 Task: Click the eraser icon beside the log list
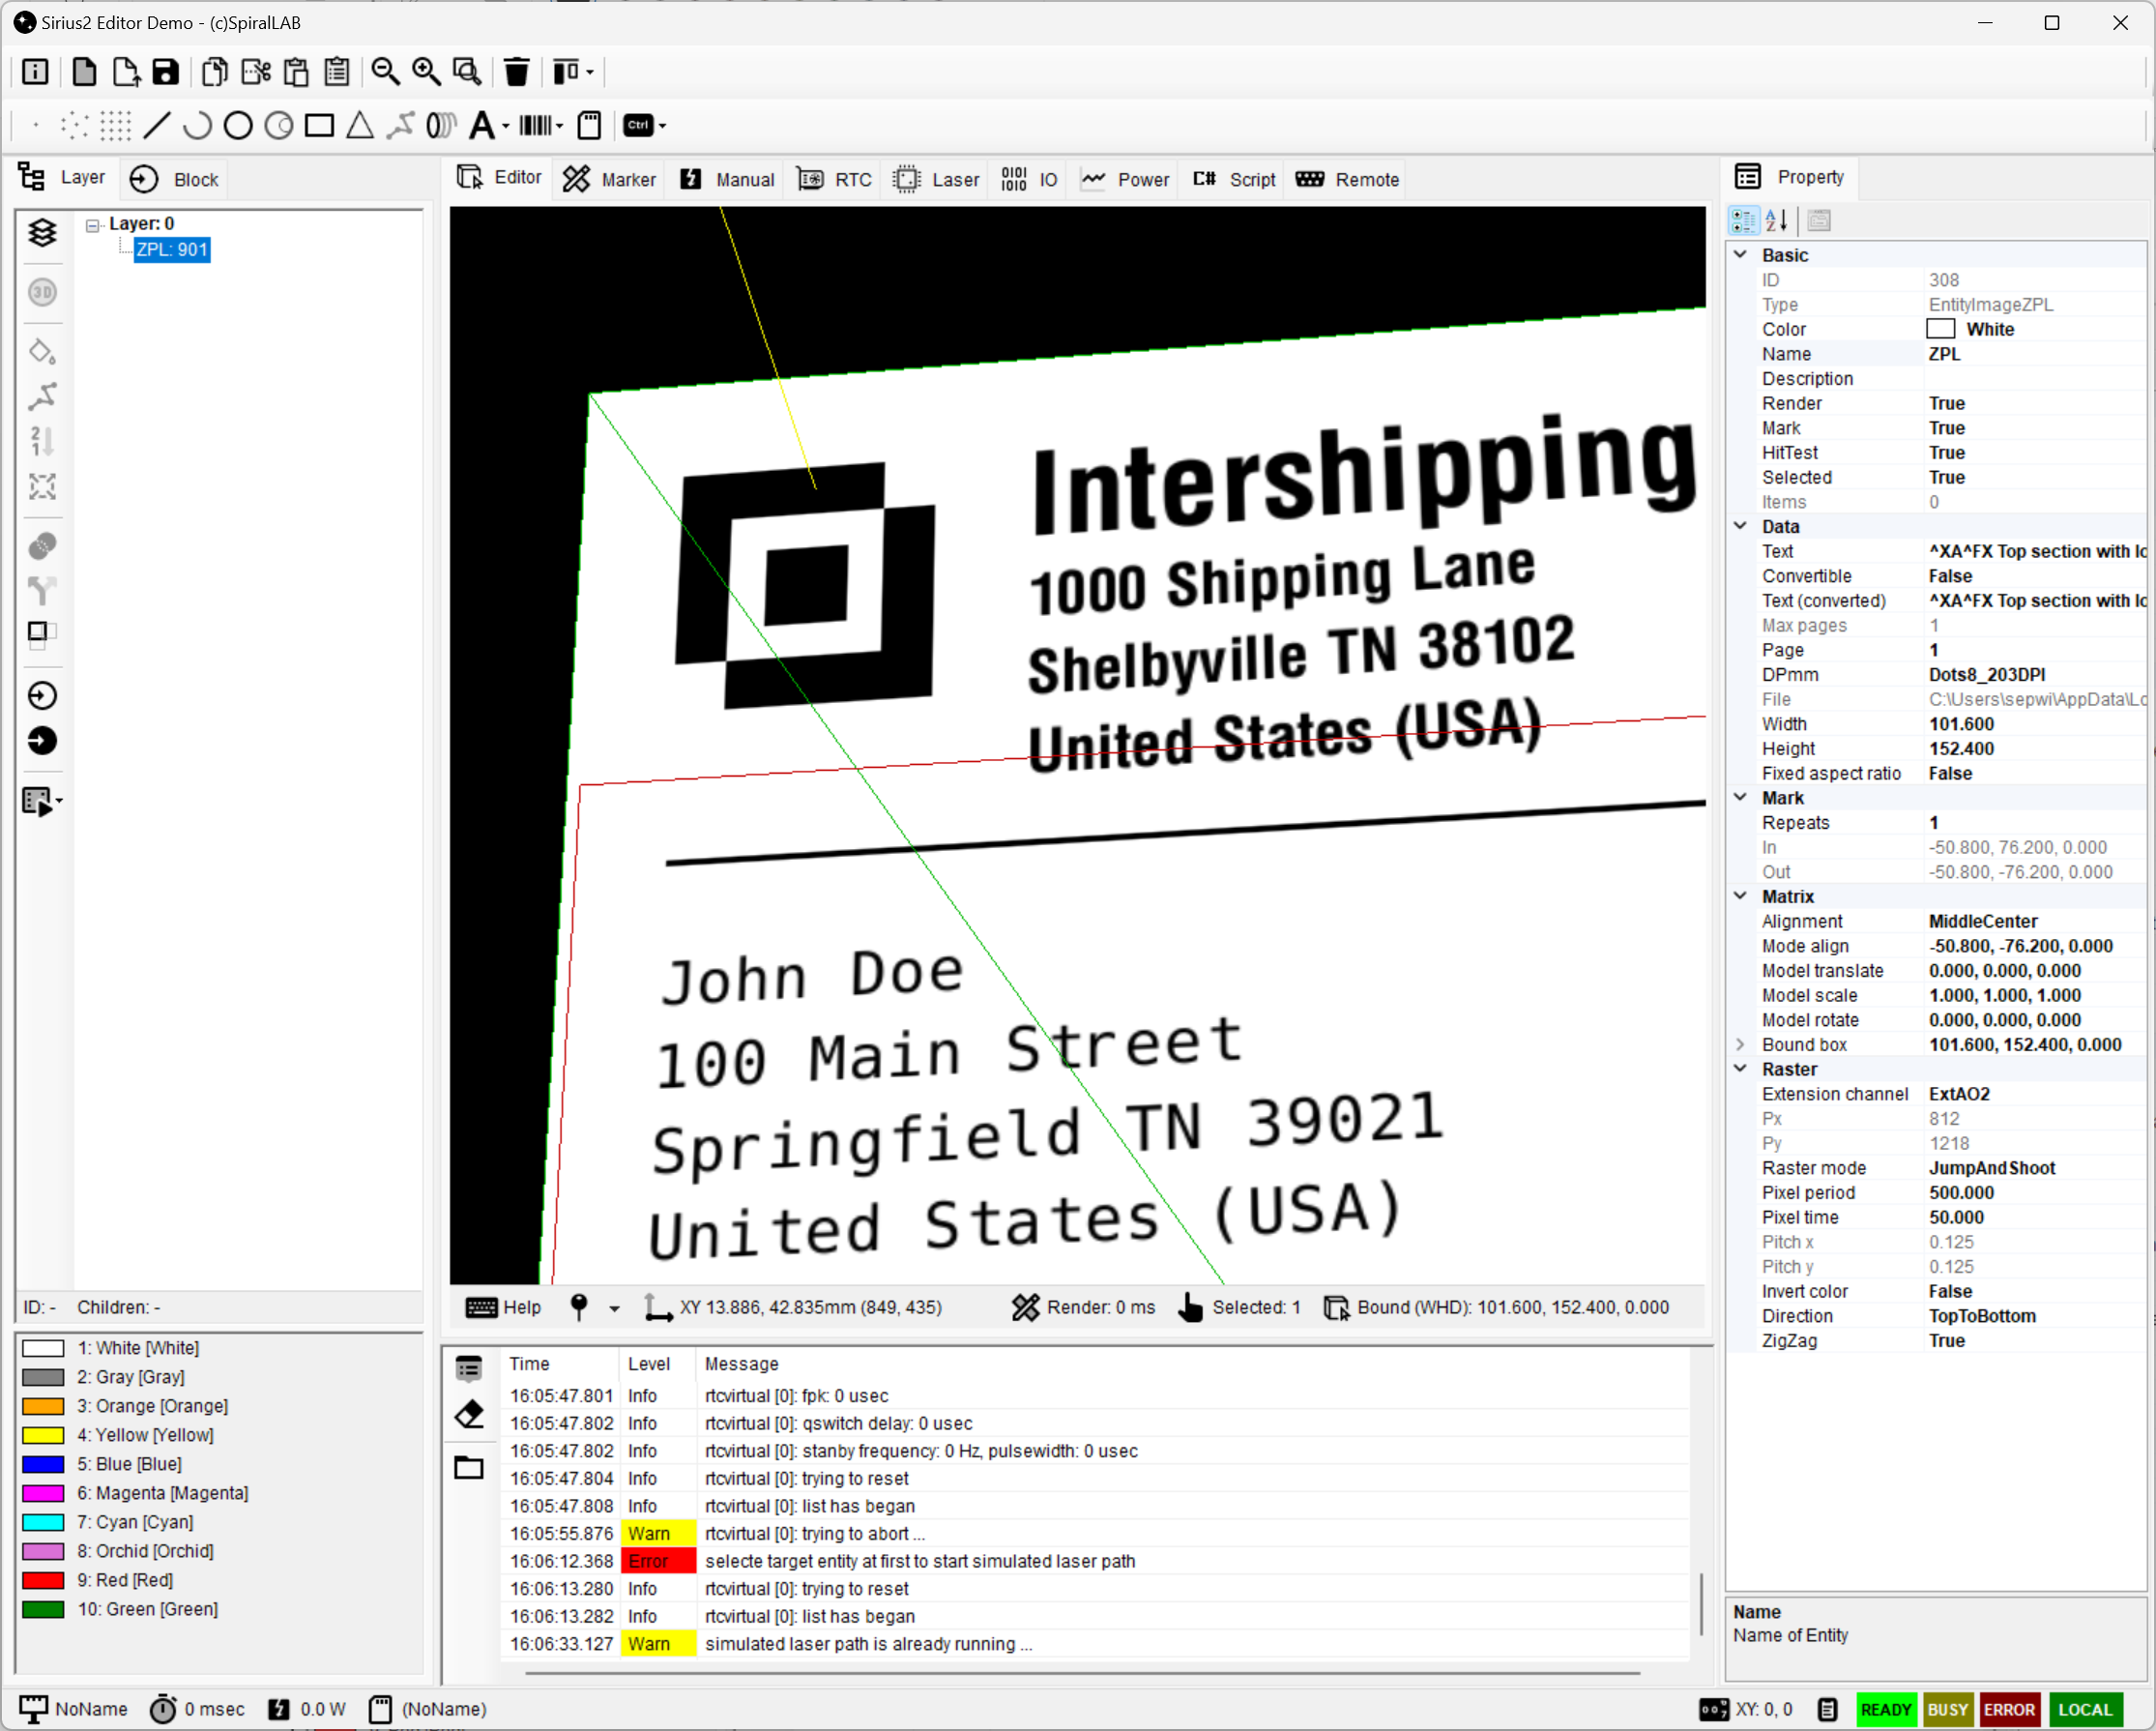469,1415
